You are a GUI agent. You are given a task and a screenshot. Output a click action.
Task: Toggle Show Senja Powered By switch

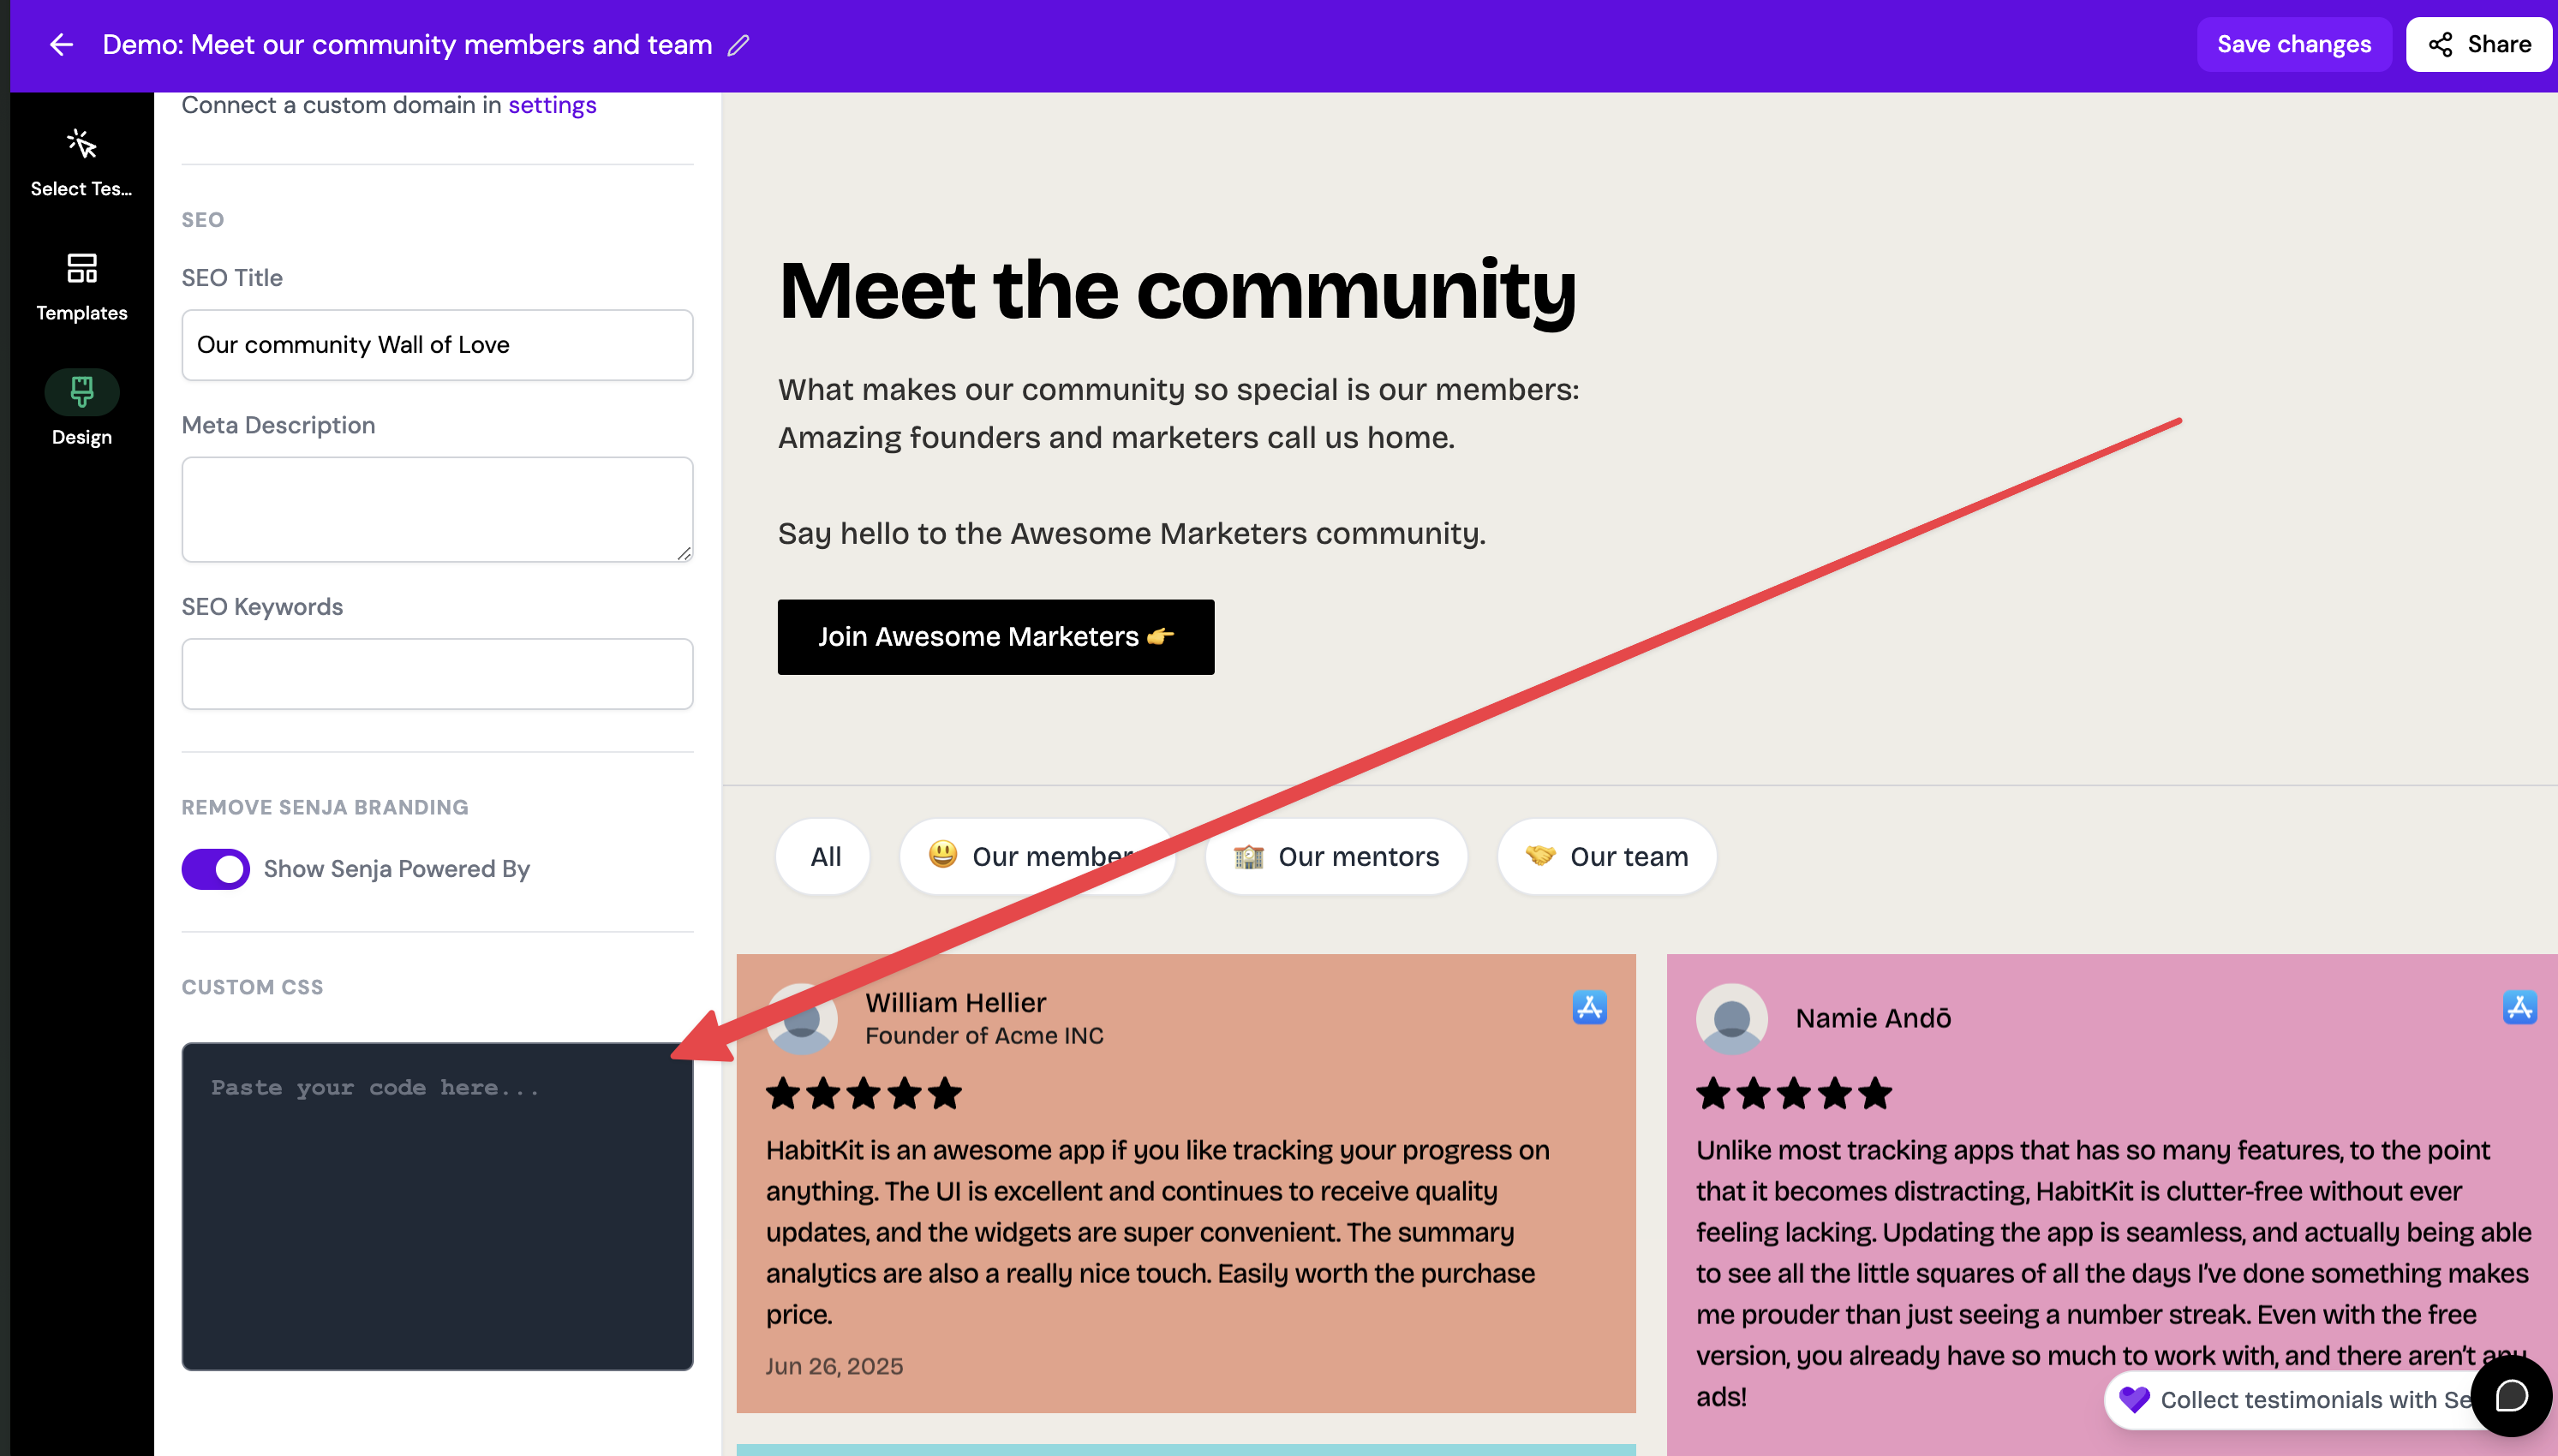pyautogui.click(x=216, y=869)
